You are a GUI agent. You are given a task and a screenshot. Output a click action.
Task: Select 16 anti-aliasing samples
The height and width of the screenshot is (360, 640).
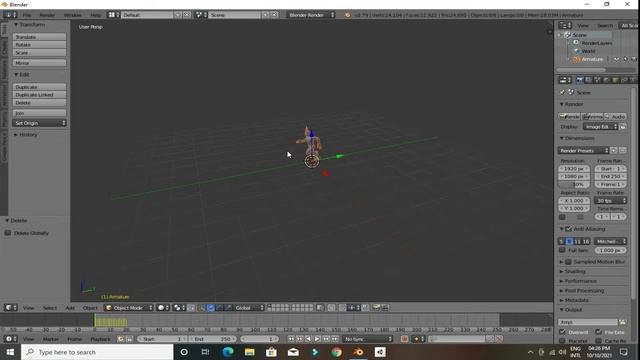tap(585, 241)
